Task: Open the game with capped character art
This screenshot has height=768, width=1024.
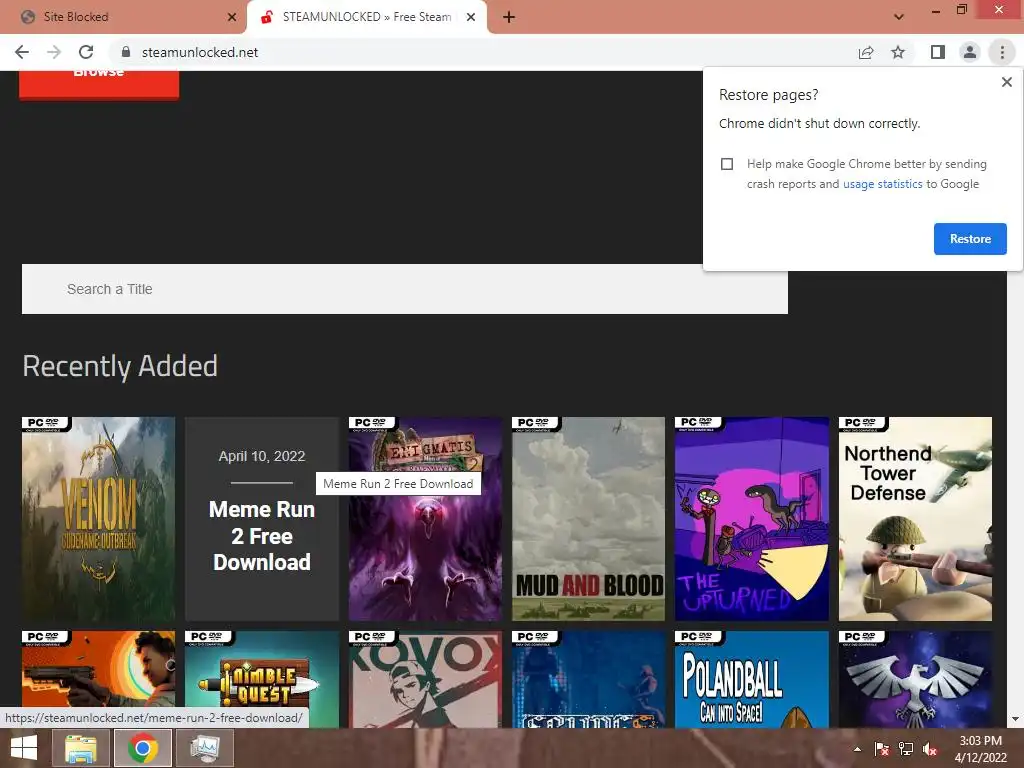Action: point(425,679)
